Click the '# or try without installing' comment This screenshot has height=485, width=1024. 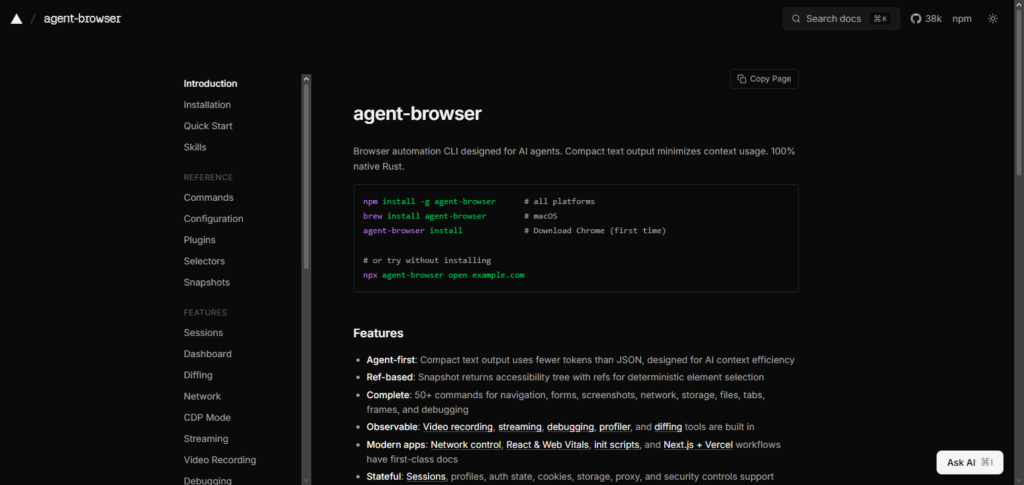427,260
